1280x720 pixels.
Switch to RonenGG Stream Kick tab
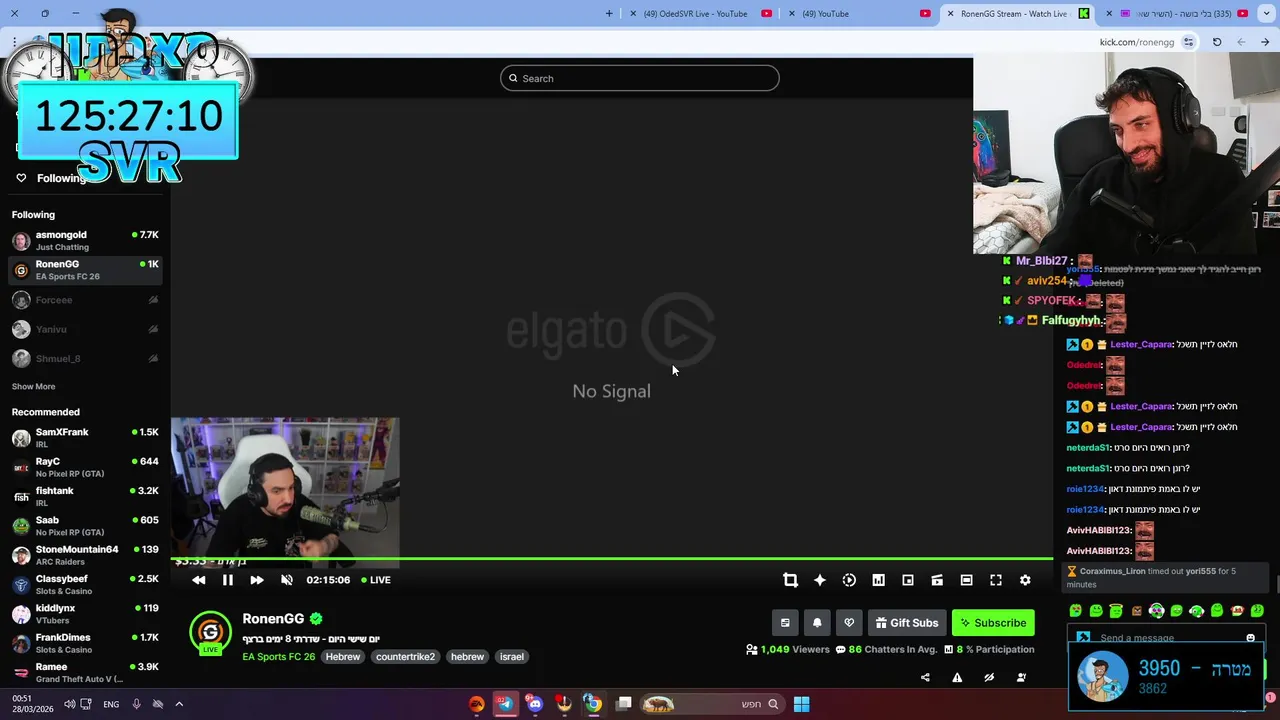(x=1017, y=13)
